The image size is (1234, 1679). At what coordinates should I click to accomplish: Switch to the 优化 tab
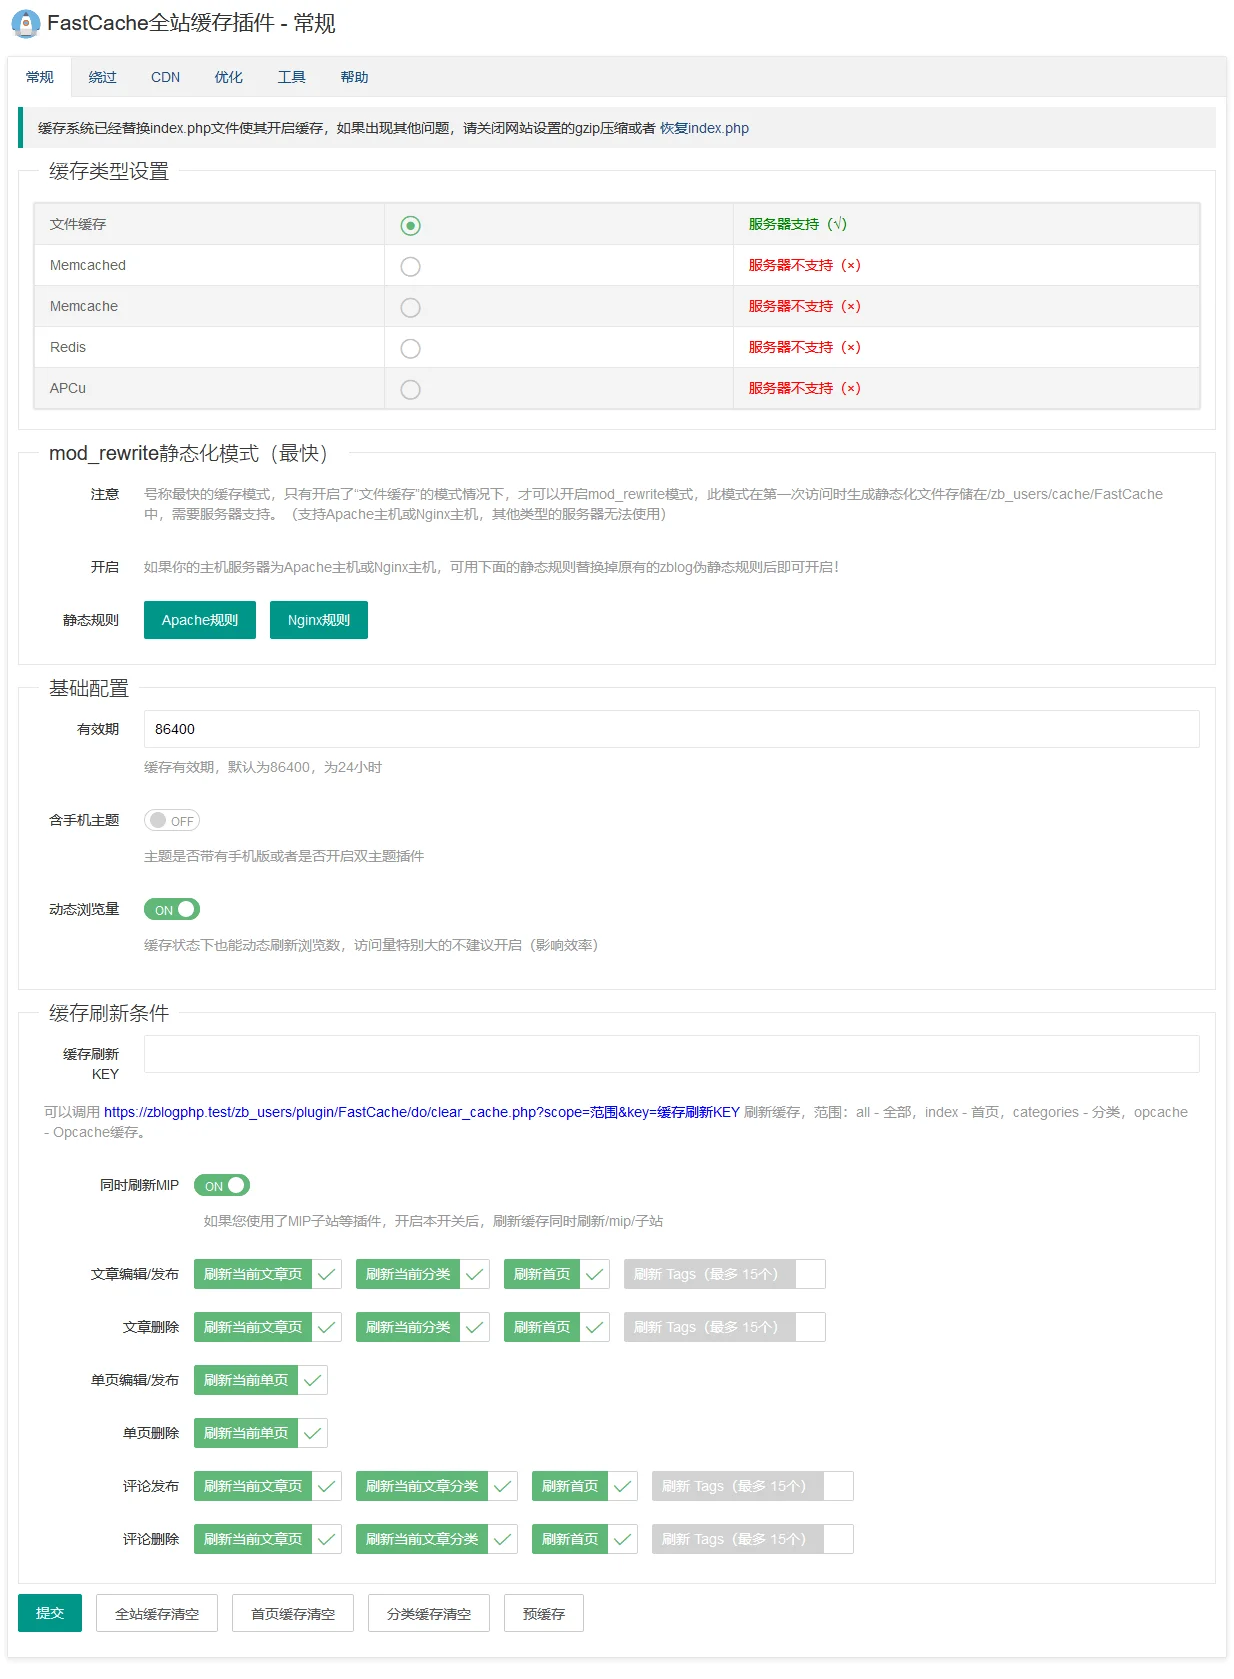tap(228, 77)
